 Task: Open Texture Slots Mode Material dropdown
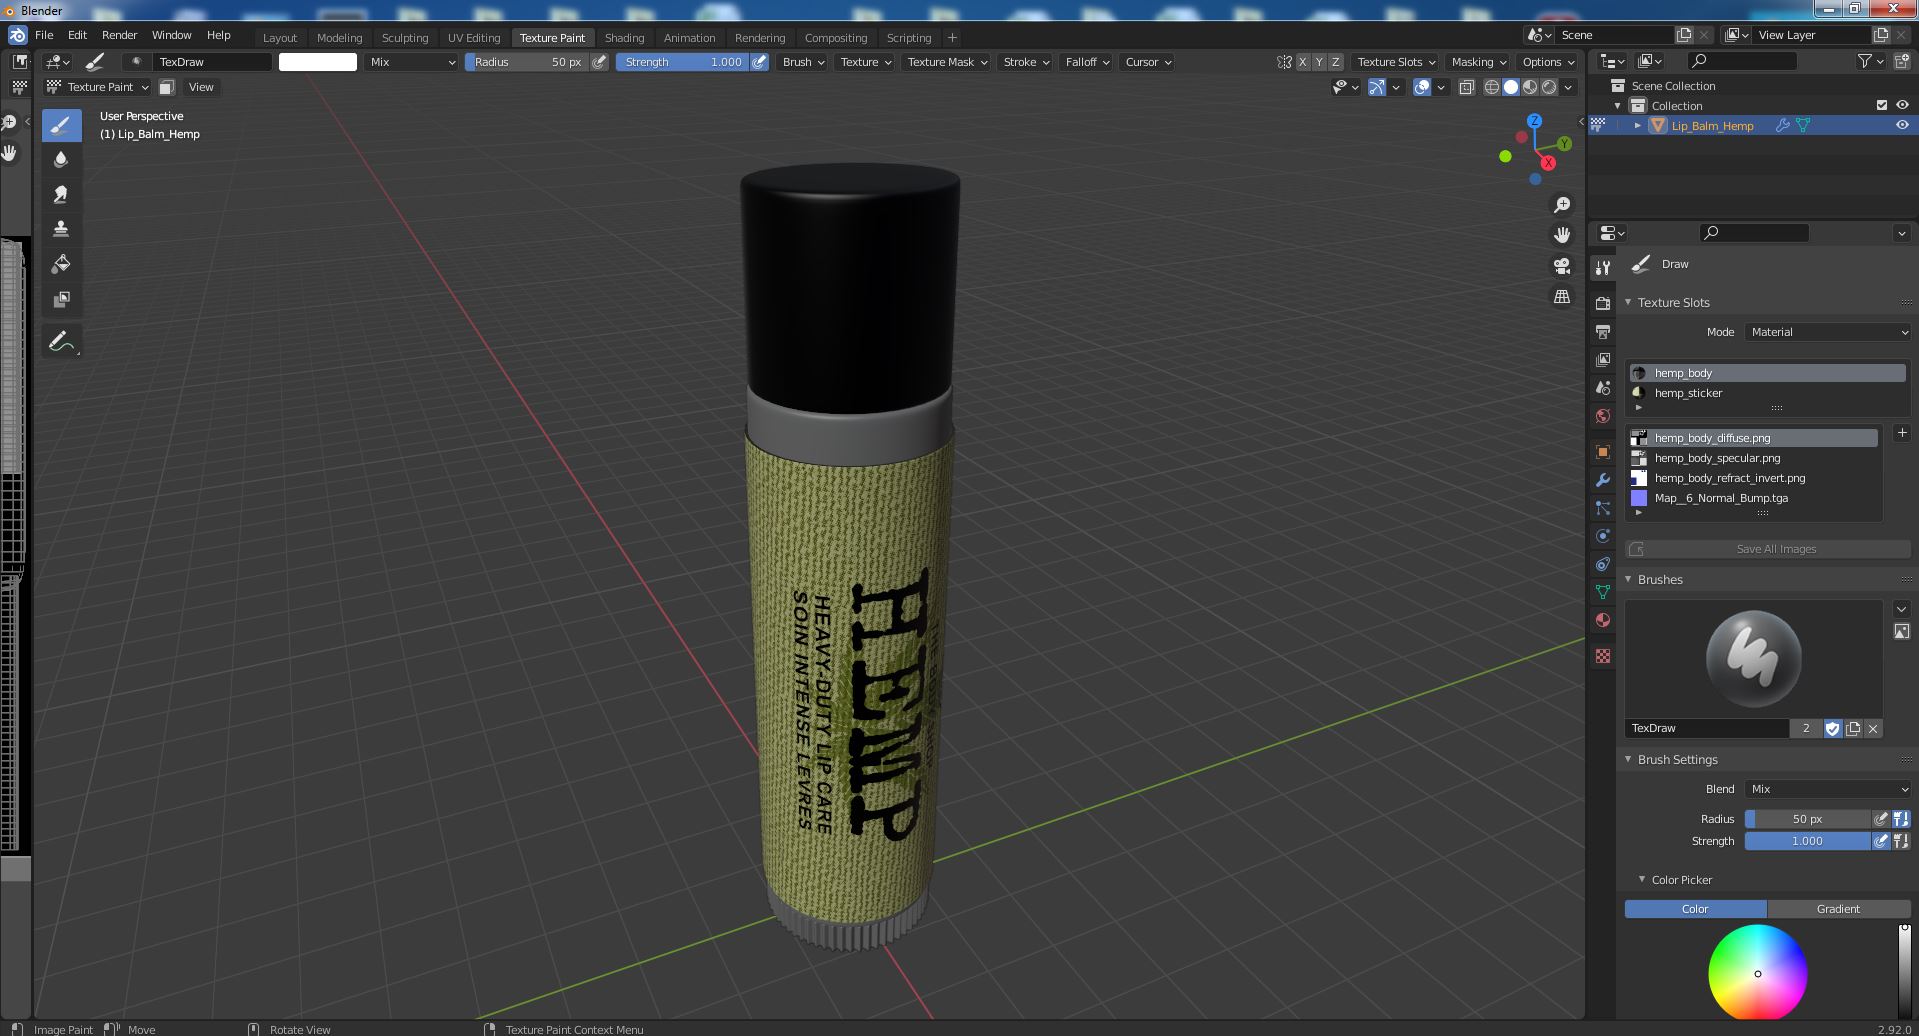pos(1828,332)
